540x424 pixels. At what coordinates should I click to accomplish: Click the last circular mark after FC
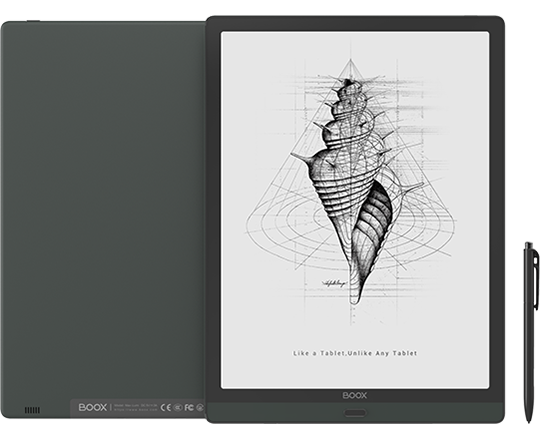200,408
